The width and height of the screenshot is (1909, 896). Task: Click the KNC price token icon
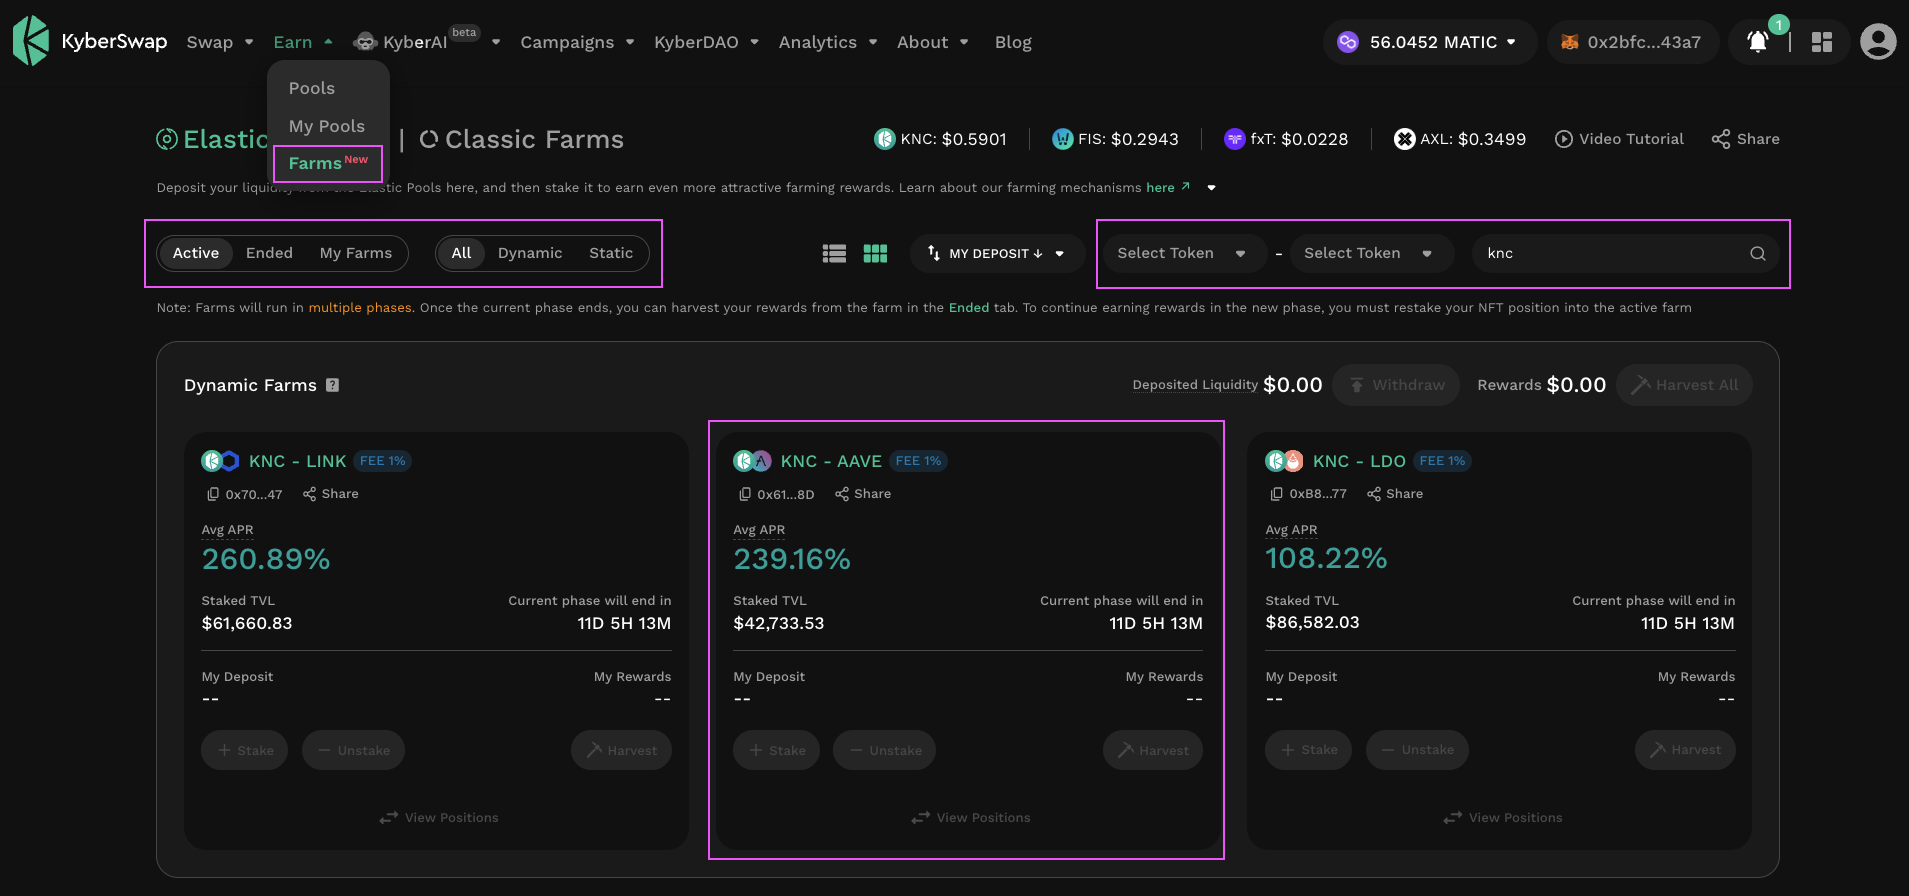point(884,139)
